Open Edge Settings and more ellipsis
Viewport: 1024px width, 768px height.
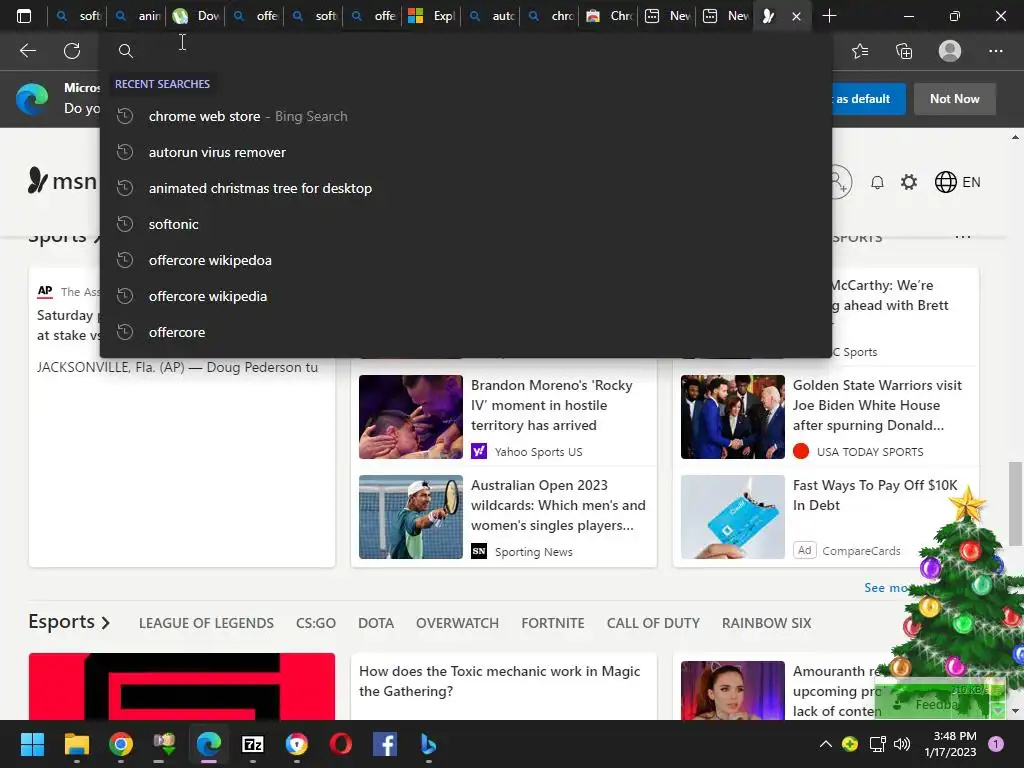click(x=995, y=51)
